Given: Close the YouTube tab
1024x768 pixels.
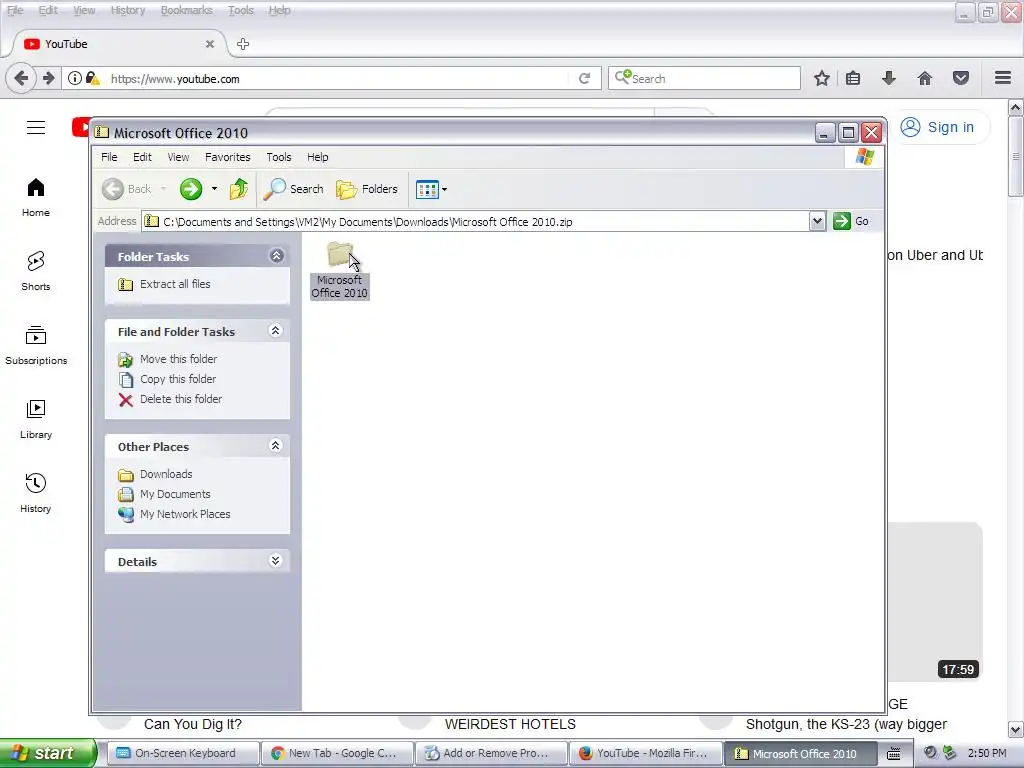Looking at the screenshot, I should [210, 44].
